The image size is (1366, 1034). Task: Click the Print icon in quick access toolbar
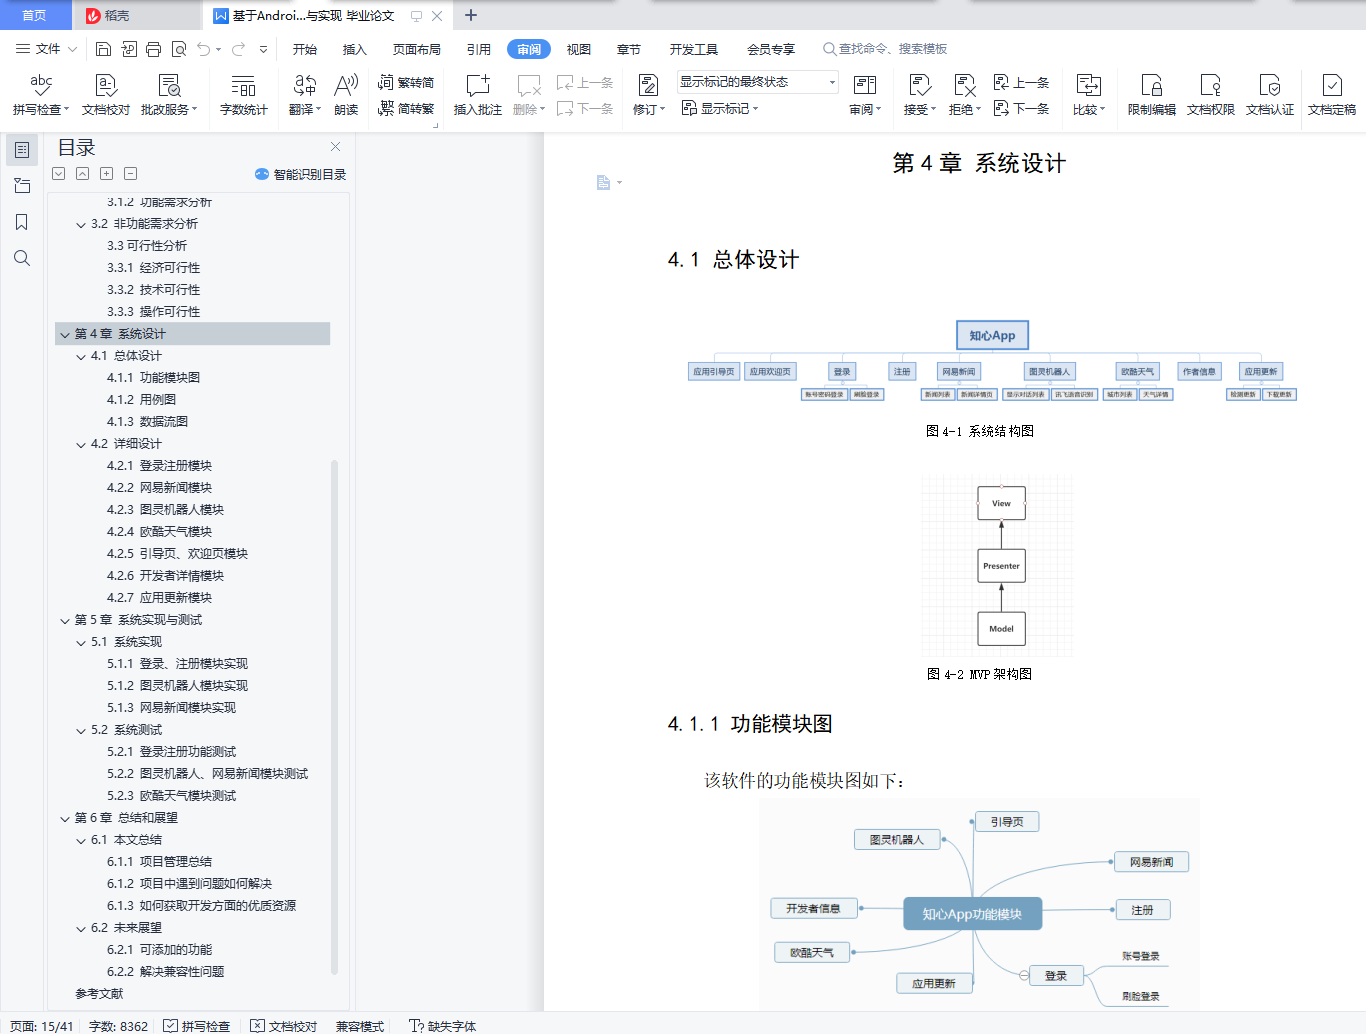tap(153, 49)
